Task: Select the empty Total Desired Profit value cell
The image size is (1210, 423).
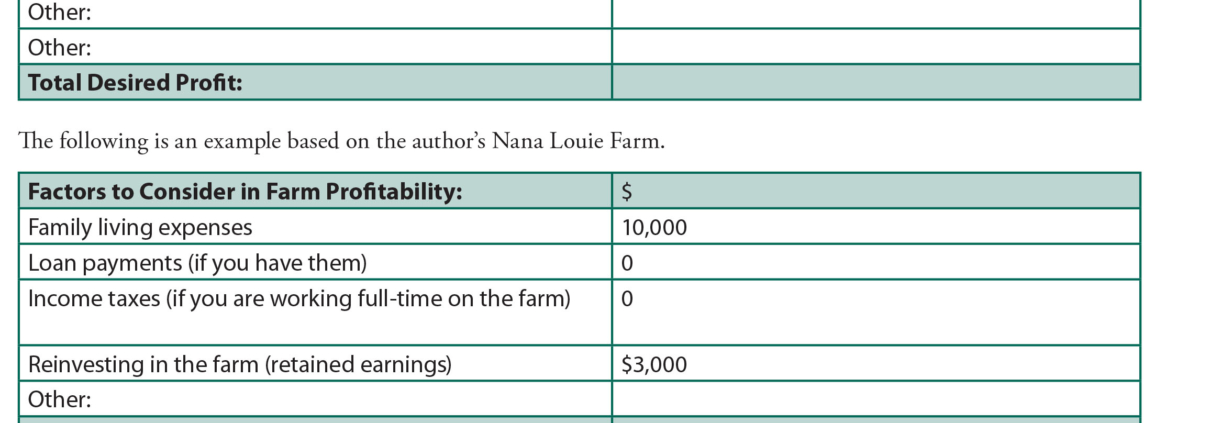Action: point(875,83)
